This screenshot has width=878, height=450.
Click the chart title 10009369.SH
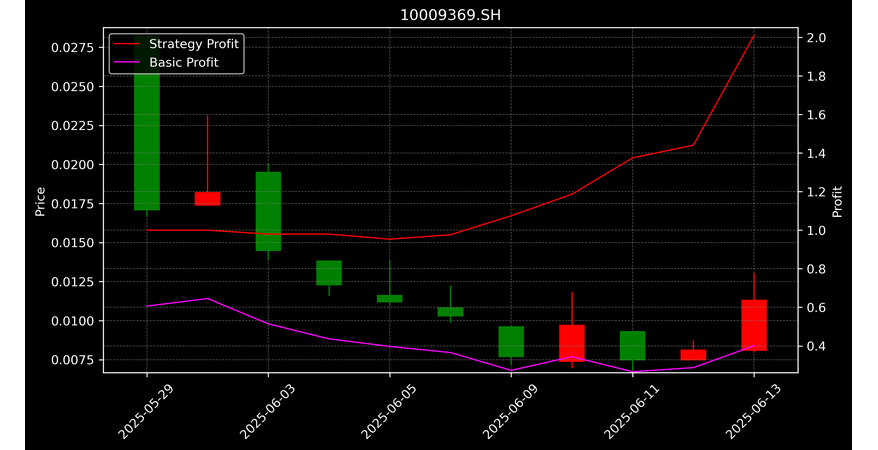(x=450, y=15)
